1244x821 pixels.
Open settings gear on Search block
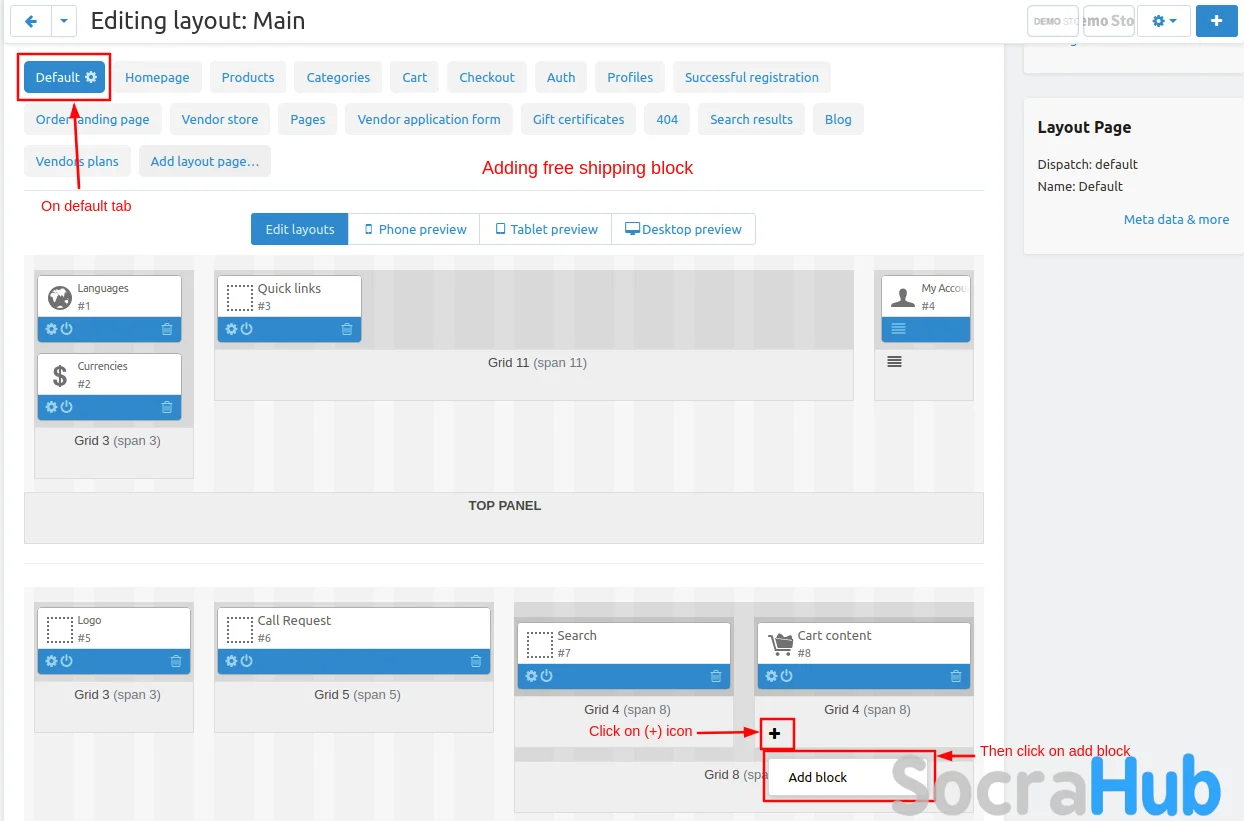[532, 676]
